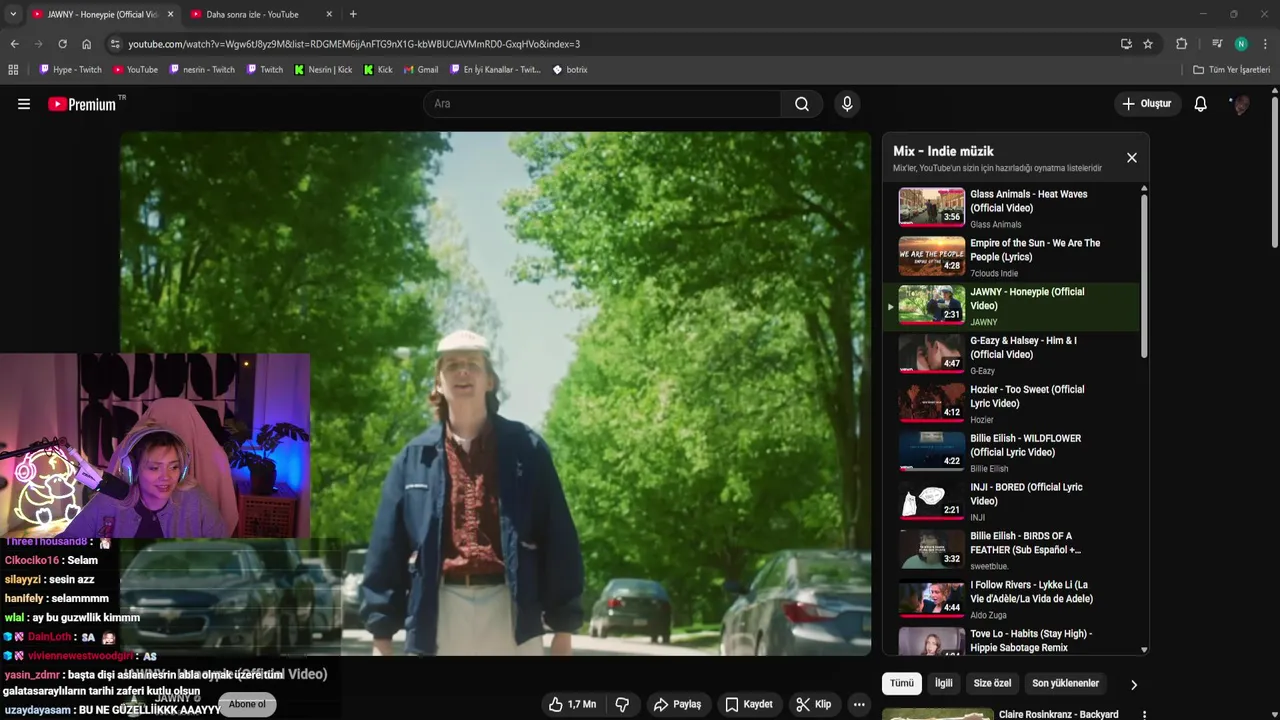Image resolution: width=1280 pixels, height=720 pixels.
Task: Close the Mix - Indie müzik panel
Action: (x=1132, y=158)
